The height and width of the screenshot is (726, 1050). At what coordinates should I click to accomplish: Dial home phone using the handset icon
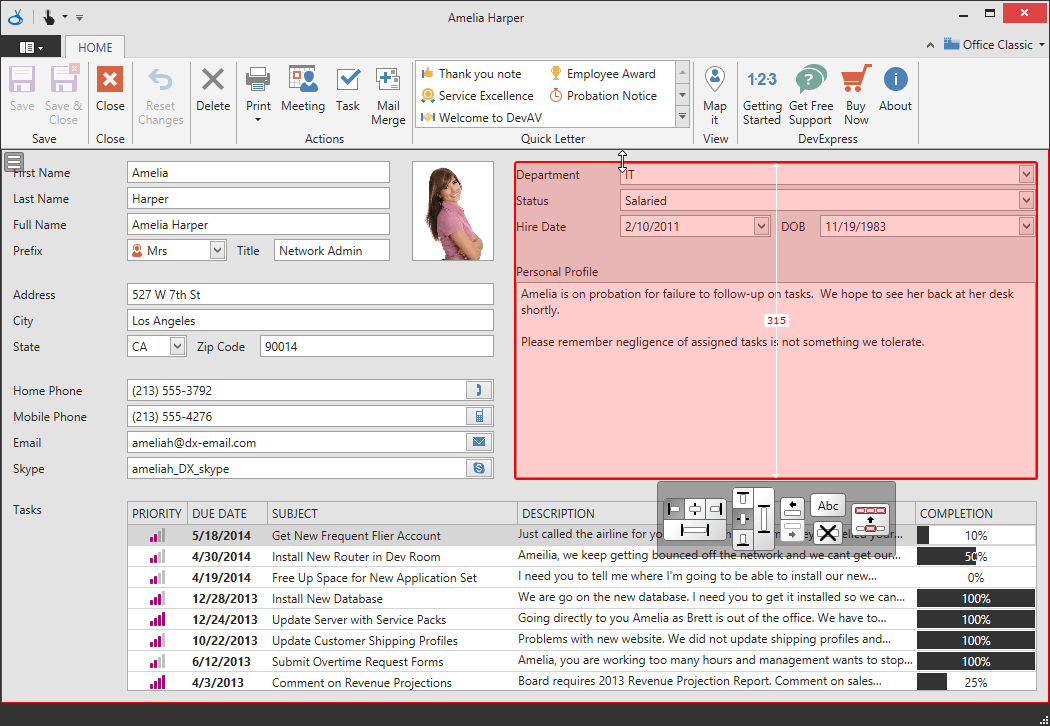pyautogui.click(x=478, y=390)
